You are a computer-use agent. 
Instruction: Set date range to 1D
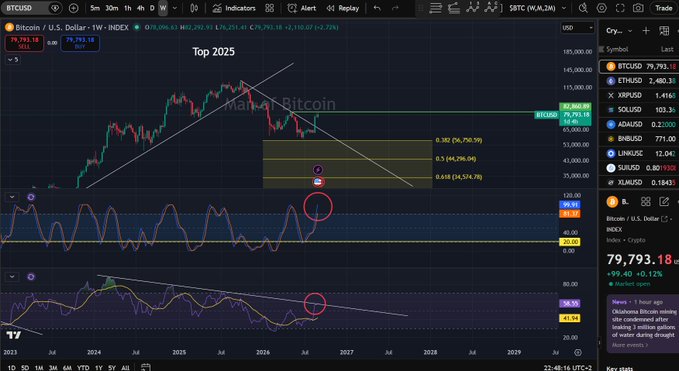point(12,368)
